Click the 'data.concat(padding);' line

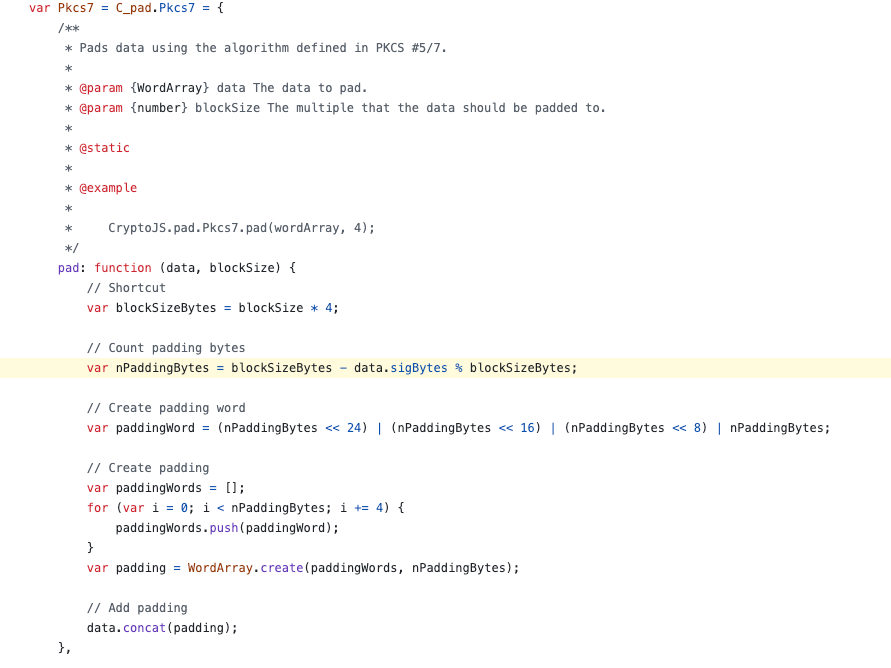162,628
